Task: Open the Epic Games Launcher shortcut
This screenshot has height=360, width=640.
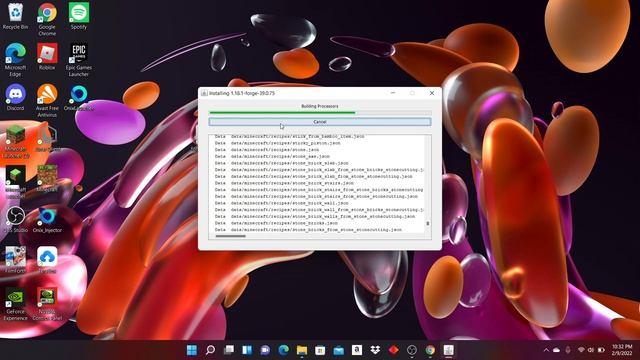Action: pos(79,60)
